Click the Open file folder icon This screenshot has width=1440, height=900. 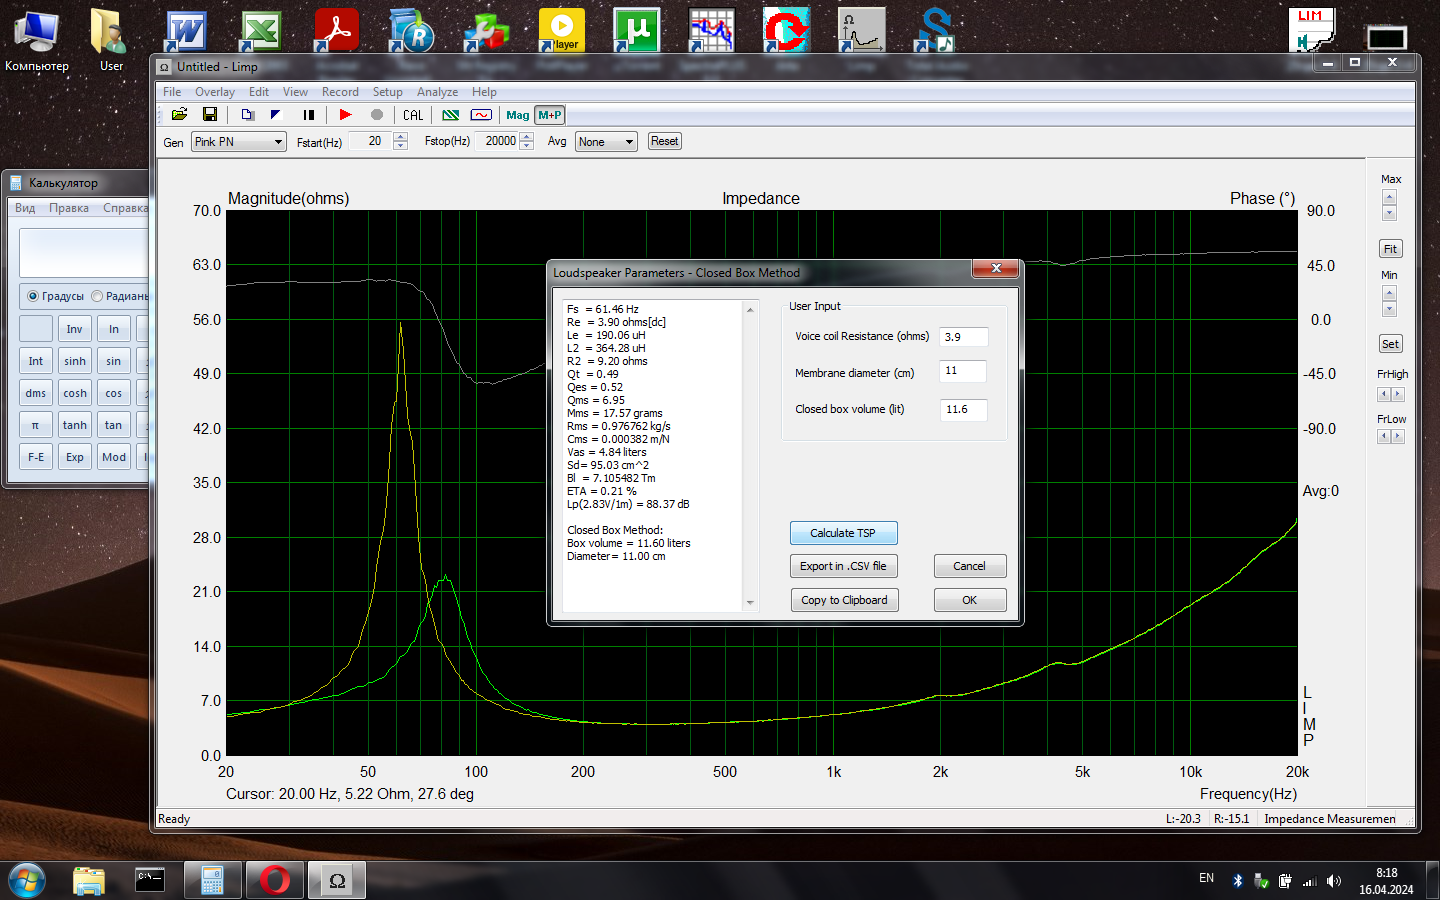[x=180, y=115]
